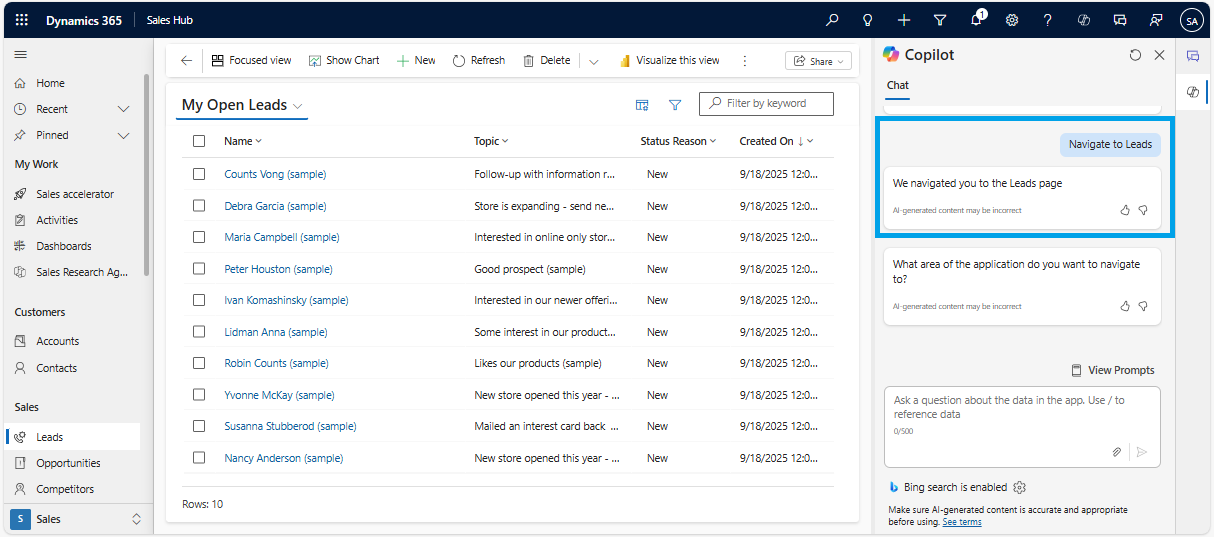1214x537 pixels.
Task: Click the search magnifier in top bar
Action: [832, 20]
